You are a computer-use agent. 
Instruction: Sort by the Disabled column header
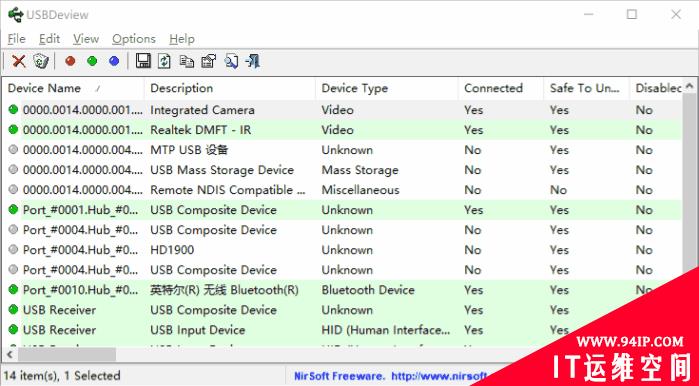coord(656,88)
